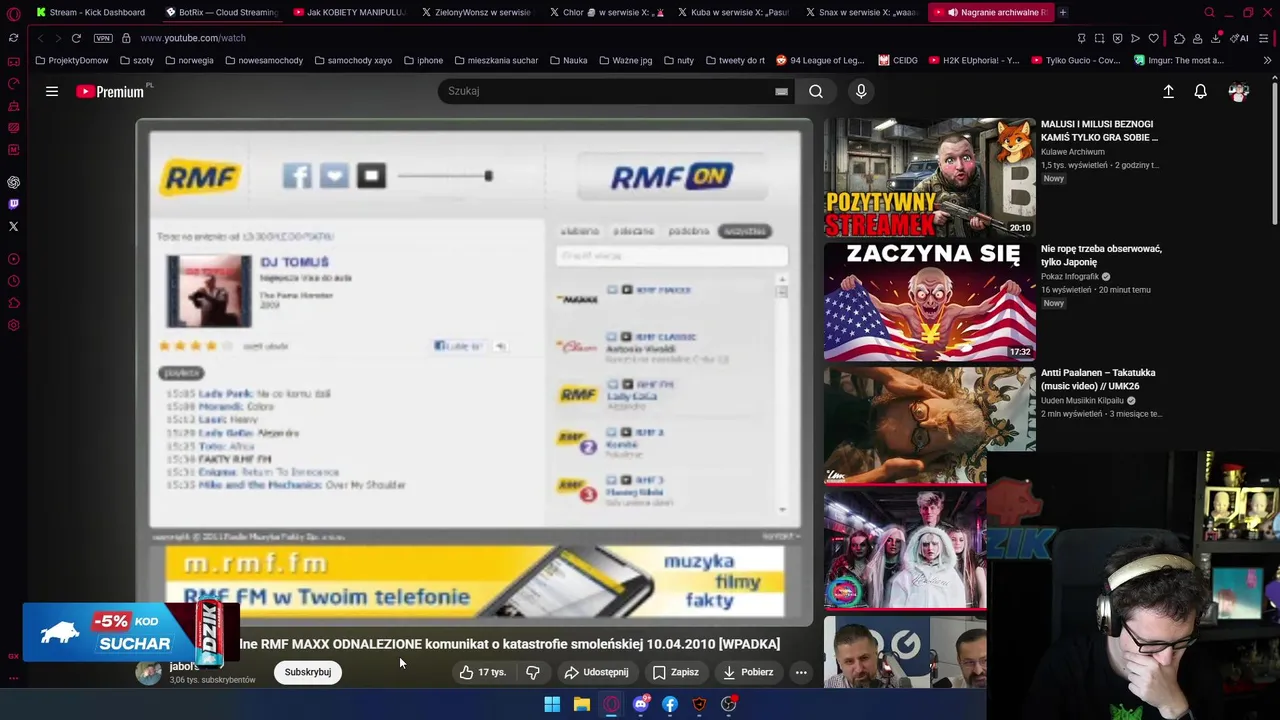
Task: Open Windows Start menu
Action: coord(552,704)
